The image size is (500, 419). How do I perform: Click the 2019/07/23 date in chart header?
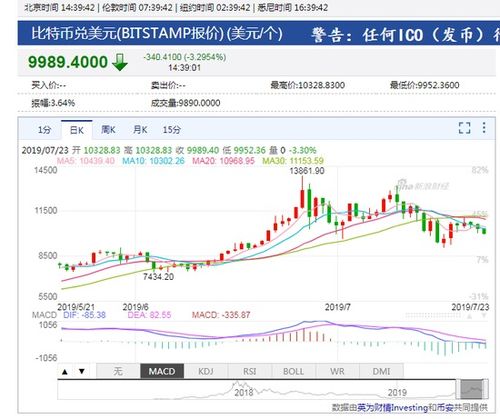[45, 150]
